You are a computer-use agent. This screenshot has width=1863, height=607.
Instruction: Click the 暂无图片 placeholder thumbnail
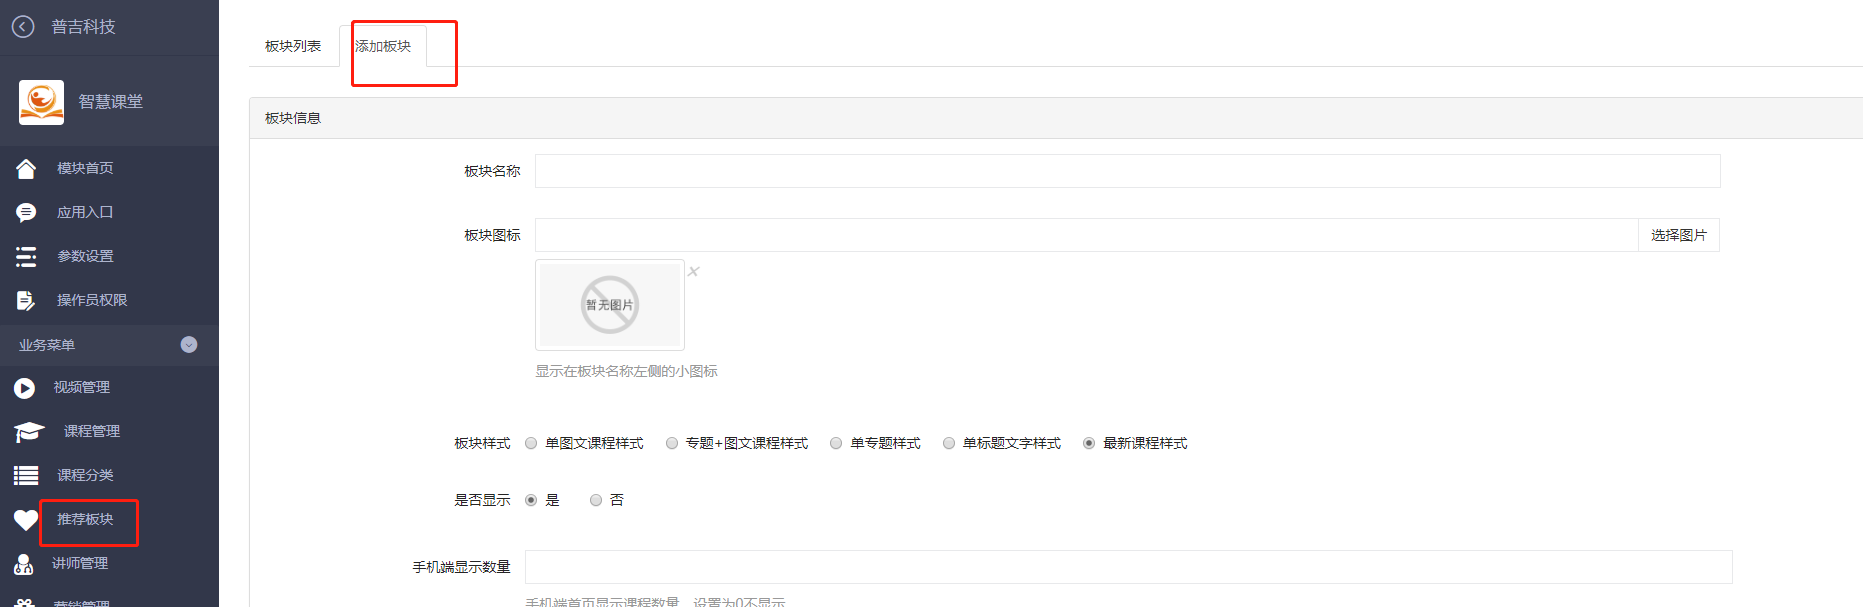pyautogui.click(x=610, y=305)
